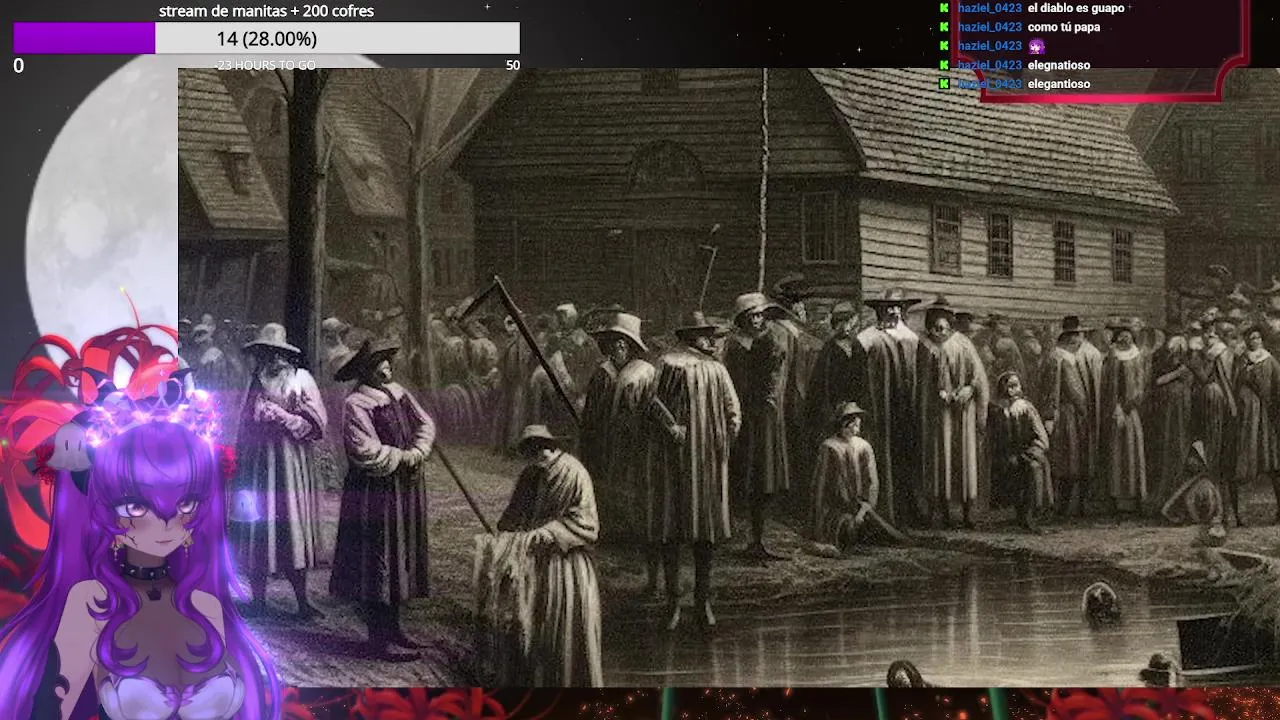Viewport: 1280px width, 720px height.
Task: Click the chat message "elegnatioso"
Action: coord(1059,65)
